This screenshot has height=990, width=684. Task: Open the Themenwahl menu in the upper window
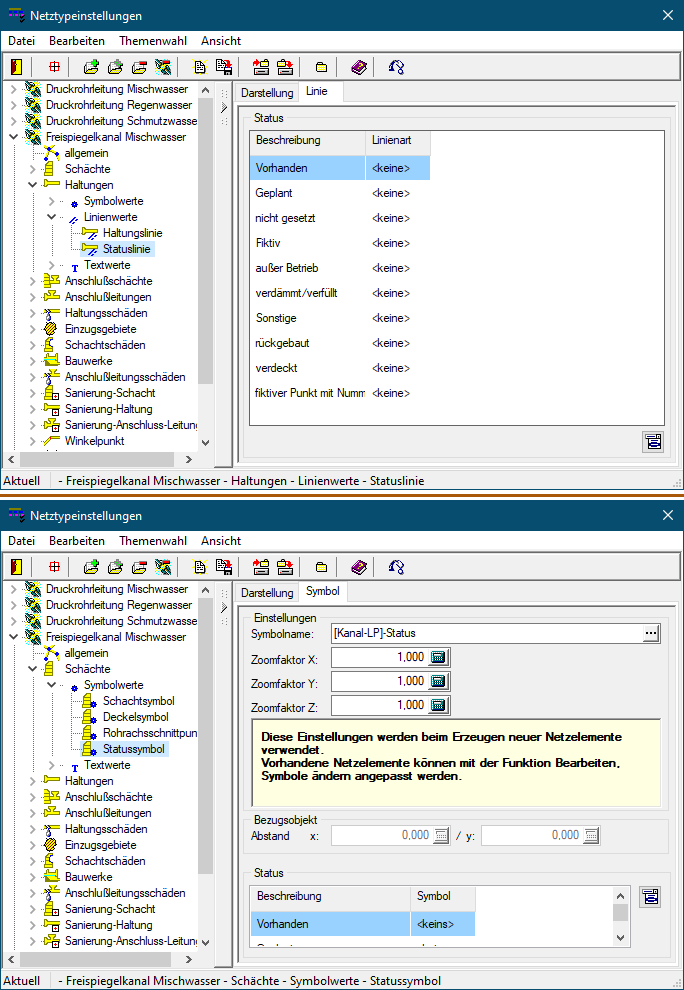pos(152,41)
